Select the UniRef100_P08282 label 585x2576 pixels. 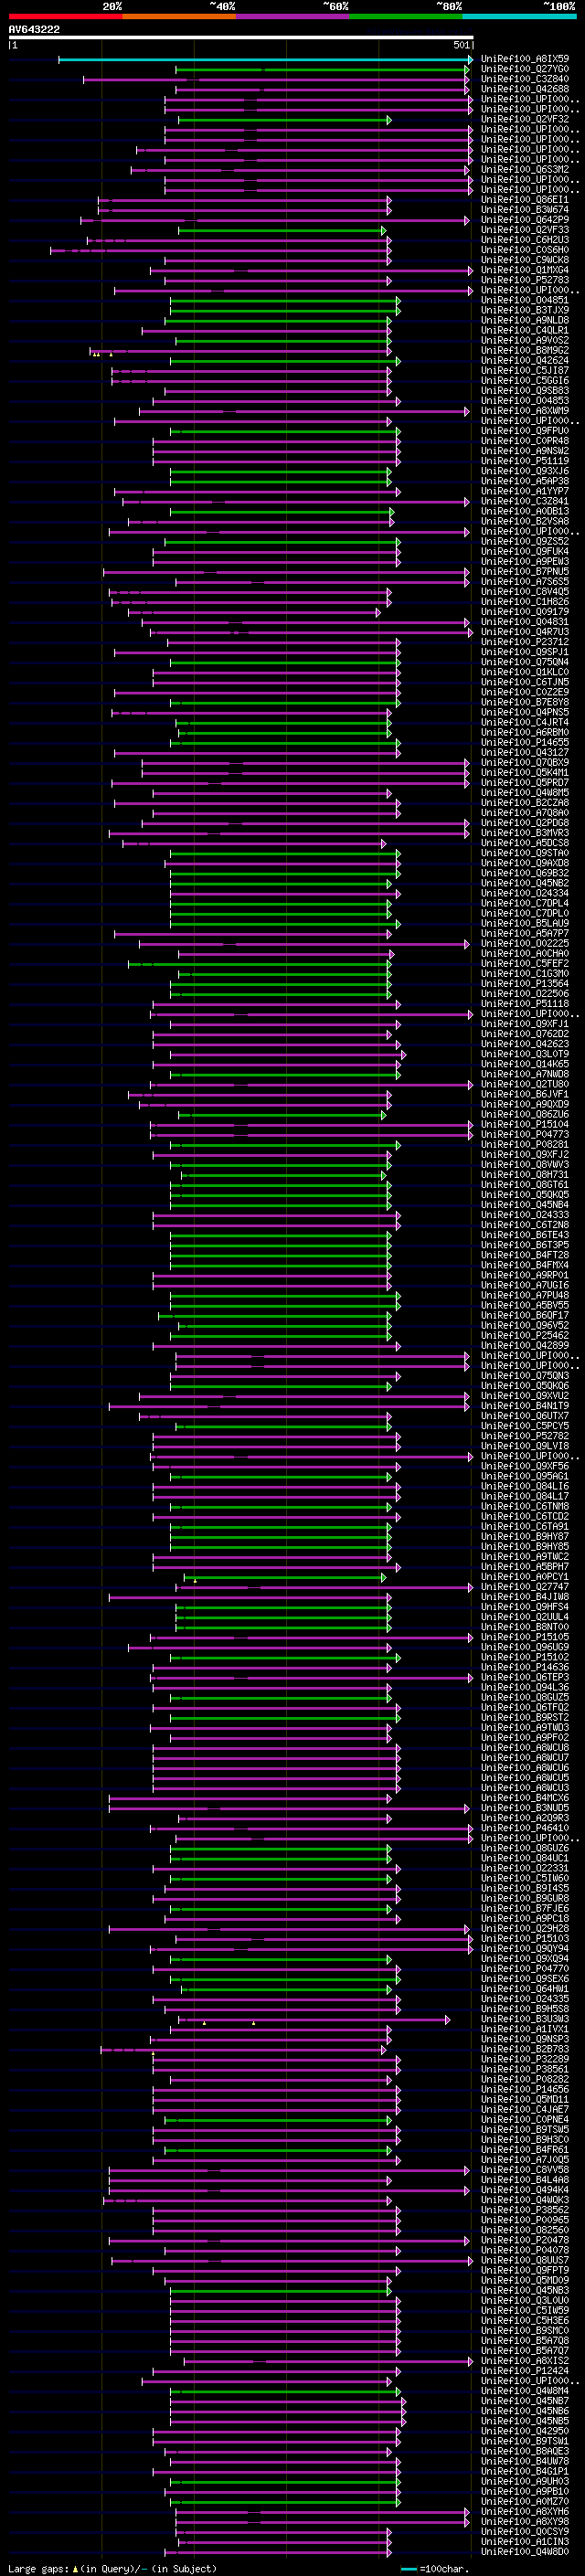pos(525,2079)
